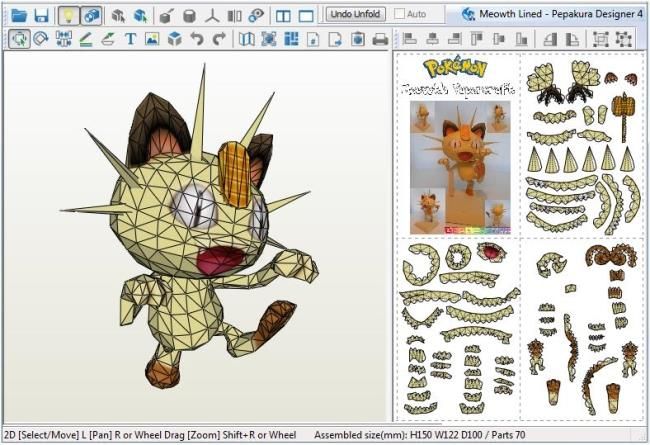This screenshot has width=650, height=445.
Task: Select the Join/Disjoin faces tool
Action: 63,39
